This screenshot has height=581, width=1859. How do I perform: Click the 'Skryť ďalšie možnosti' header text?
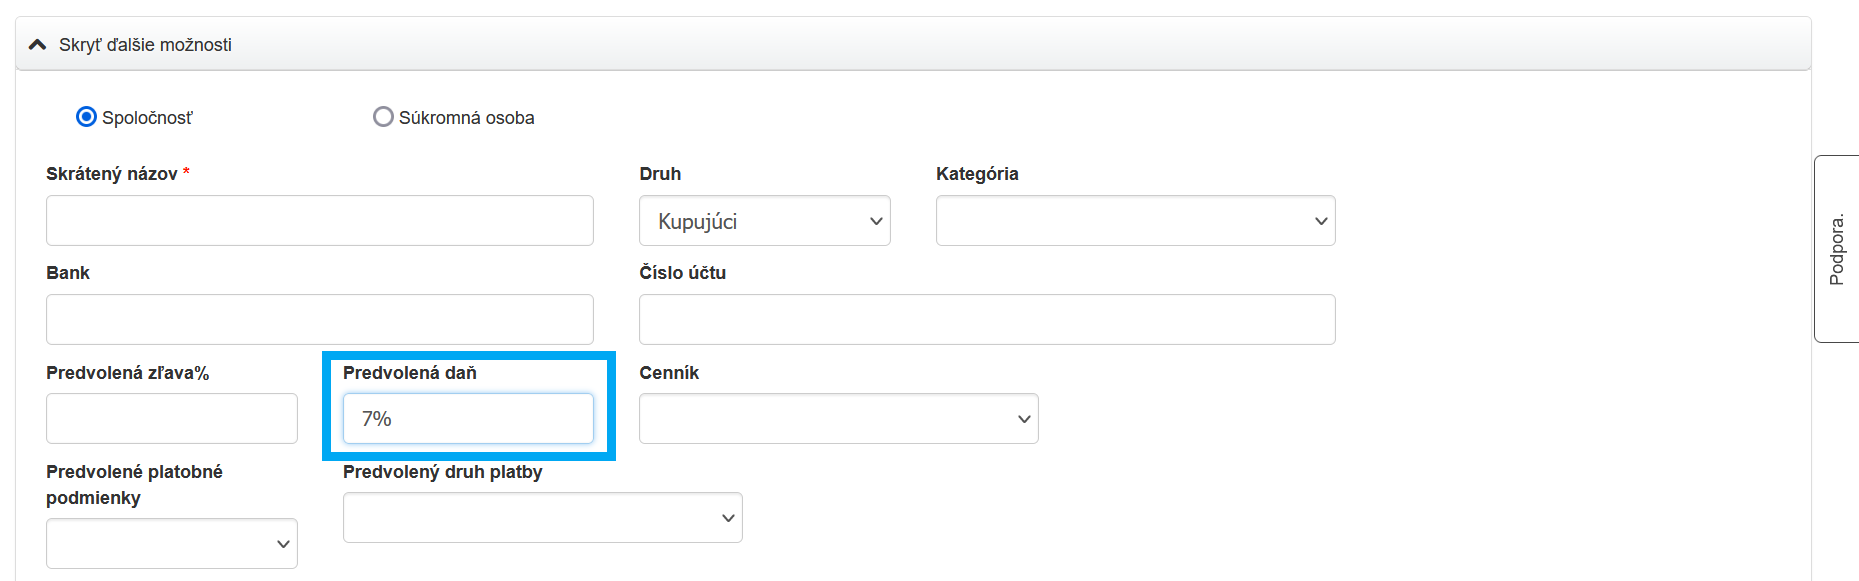pyautogui.click(x=145, y=45)
